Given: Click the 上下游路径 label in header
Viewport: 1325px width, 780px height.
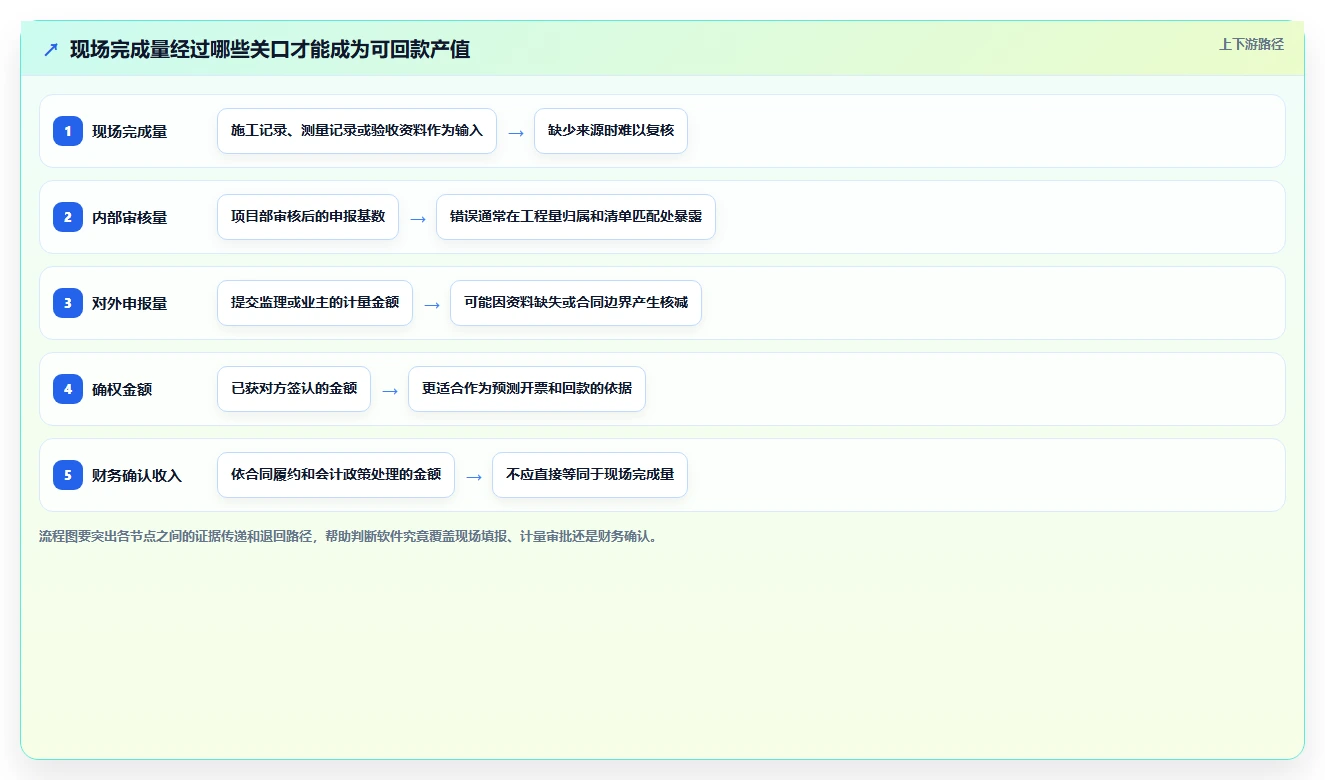Looking at the screenshot, I should coord(1251,44).
